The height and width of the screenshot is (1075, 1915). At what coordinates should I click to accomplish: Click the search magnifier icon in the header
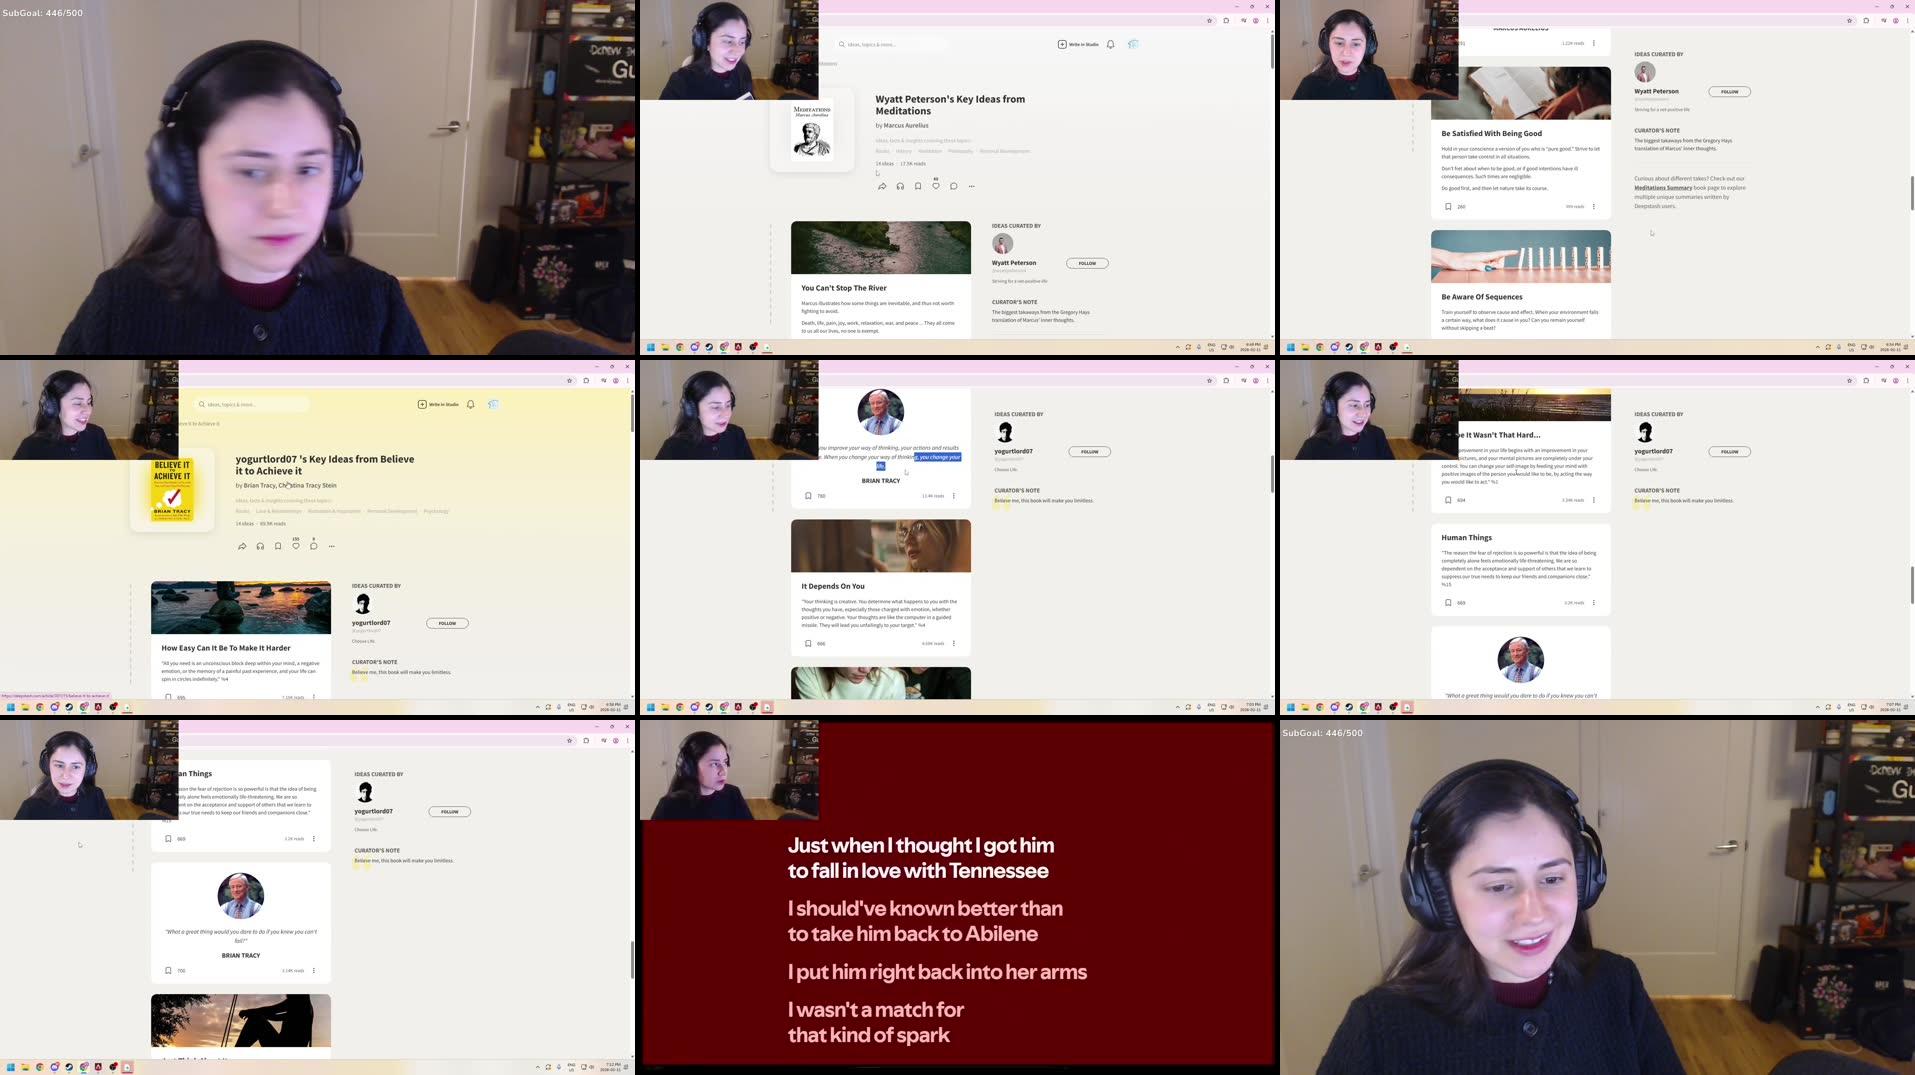[842, 44]
